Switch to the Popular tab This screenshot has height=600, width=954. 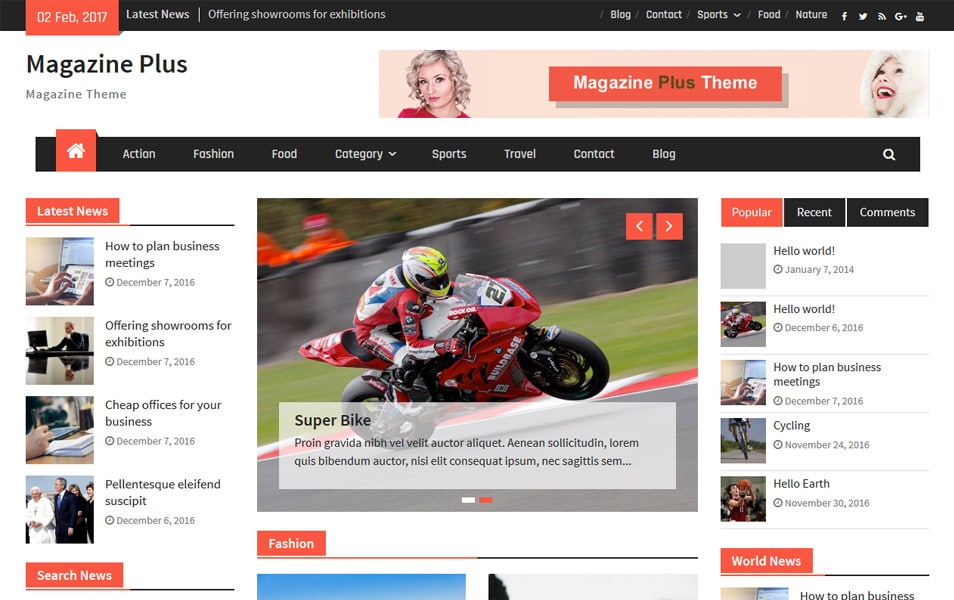click(751, 212)
